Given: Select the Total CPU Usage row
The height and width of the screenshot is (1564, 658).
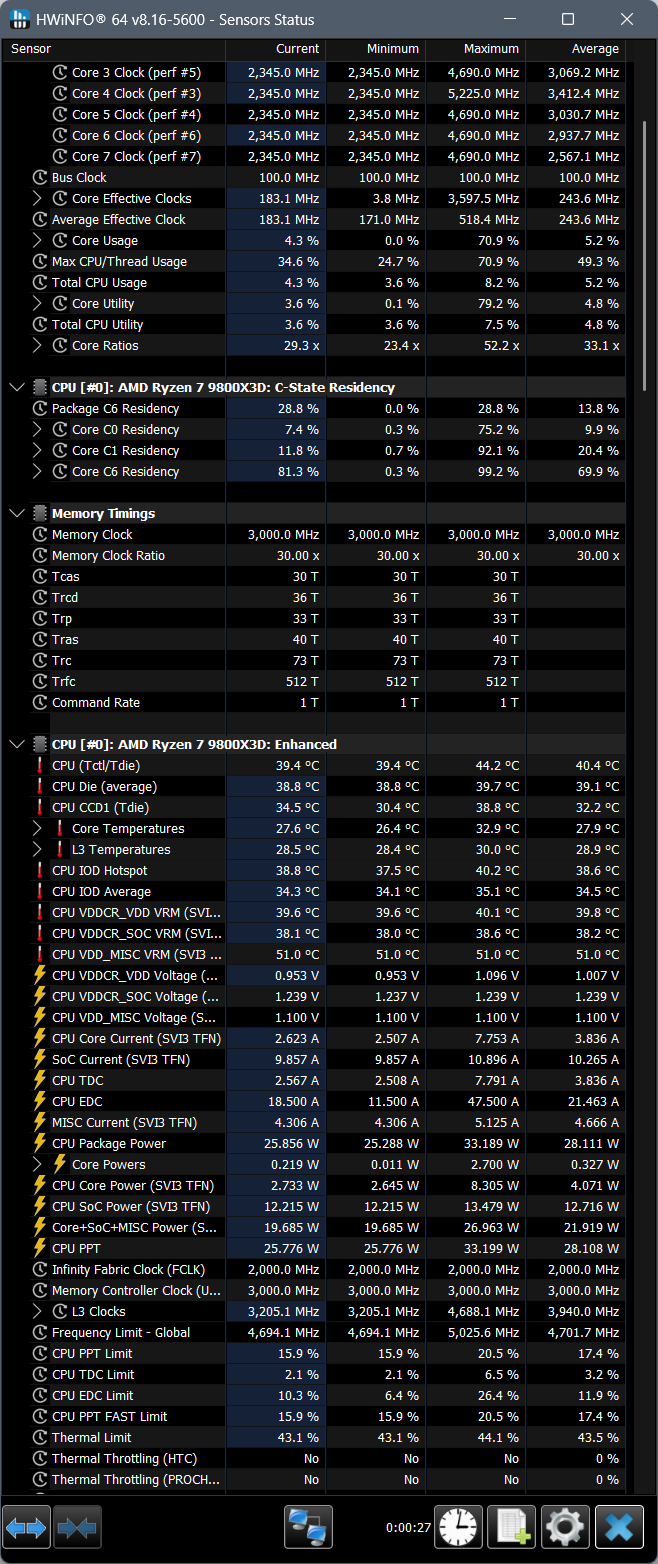Looking at the screenshot, I should (x=314, y=282).
